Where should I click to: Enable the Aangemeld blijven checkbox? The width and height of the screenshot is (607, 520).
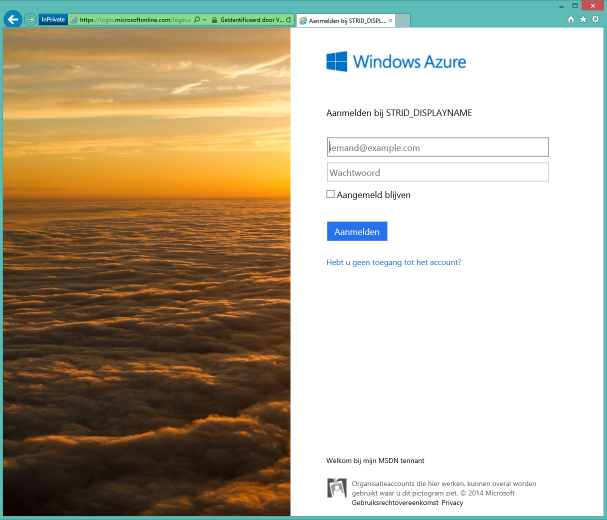tap(331, 195)
